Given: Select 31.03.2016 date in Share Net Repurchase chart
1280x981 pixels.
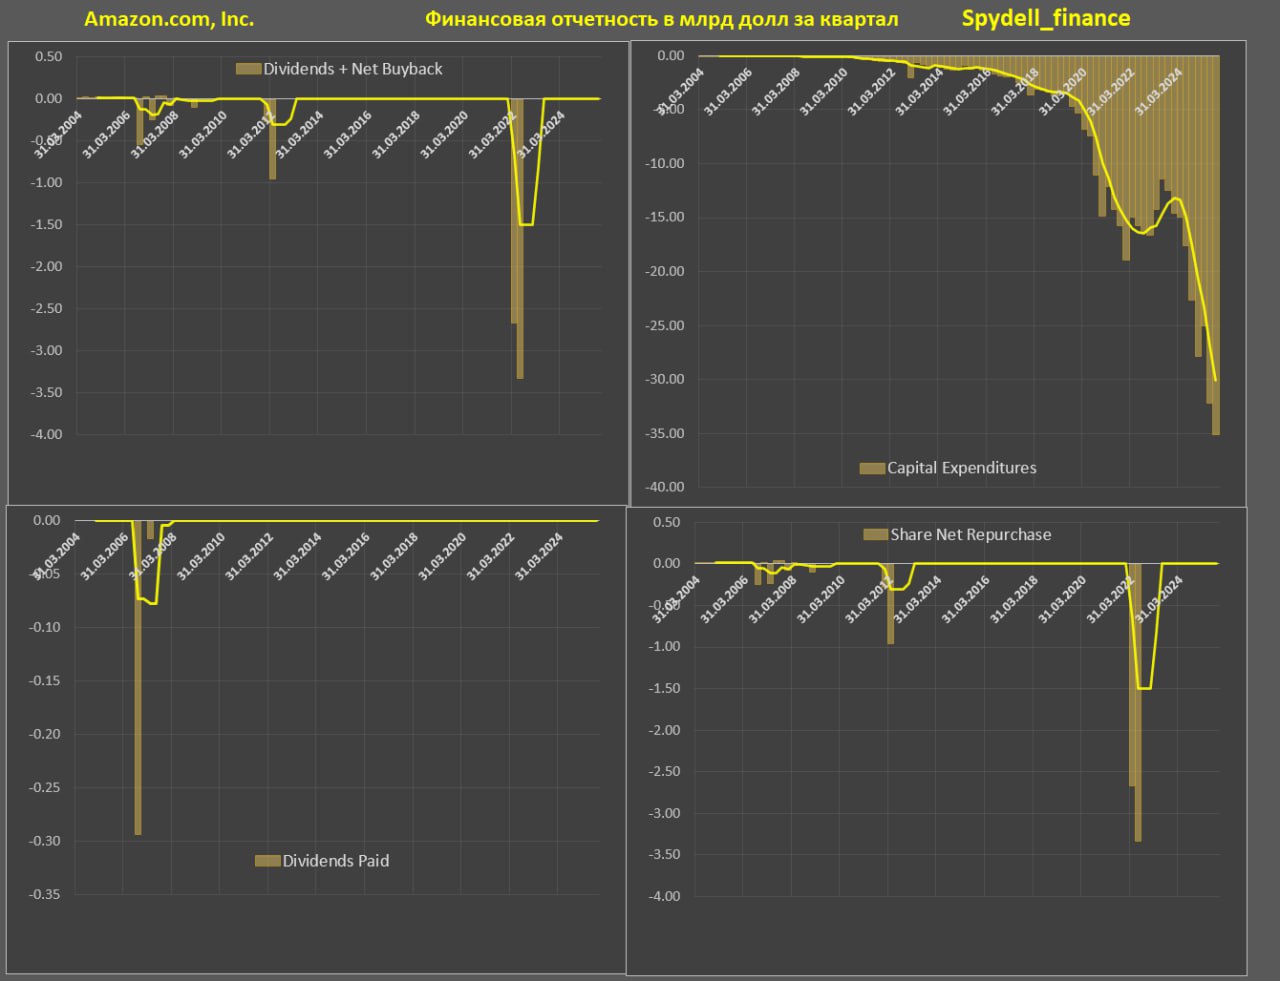Looking at the screenshot, I should pyautogui.click(x=965, y=600).
